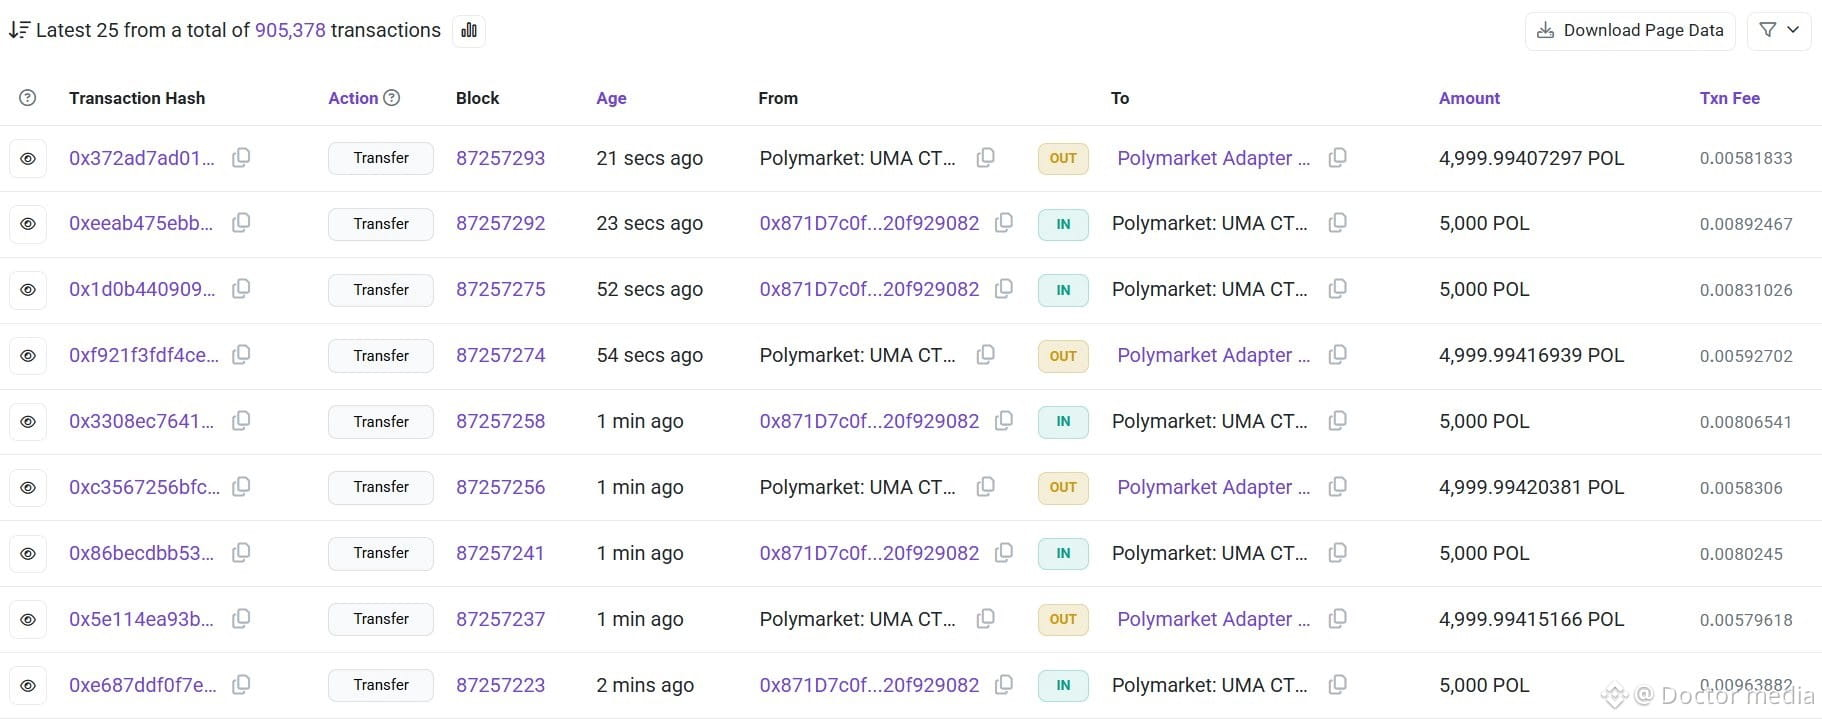Open Polymarket Adapter link in block 87257293 row
The width and height of the screenshot is (1822, 720).
click(1213, 158)
